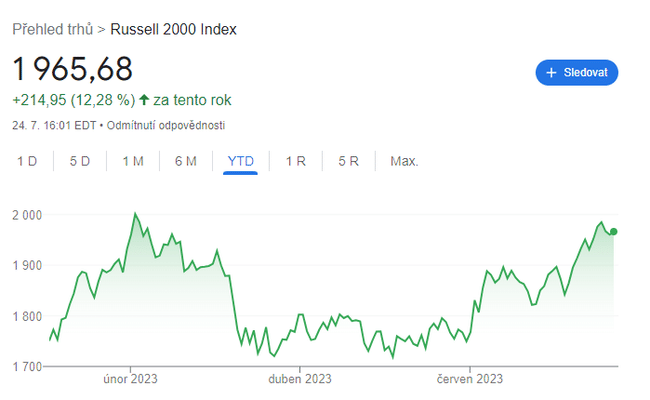Switch to 1 R yearly range
The height and width of the screenshot is (400, 650).
pyautogui.click(x=295, y=161)
